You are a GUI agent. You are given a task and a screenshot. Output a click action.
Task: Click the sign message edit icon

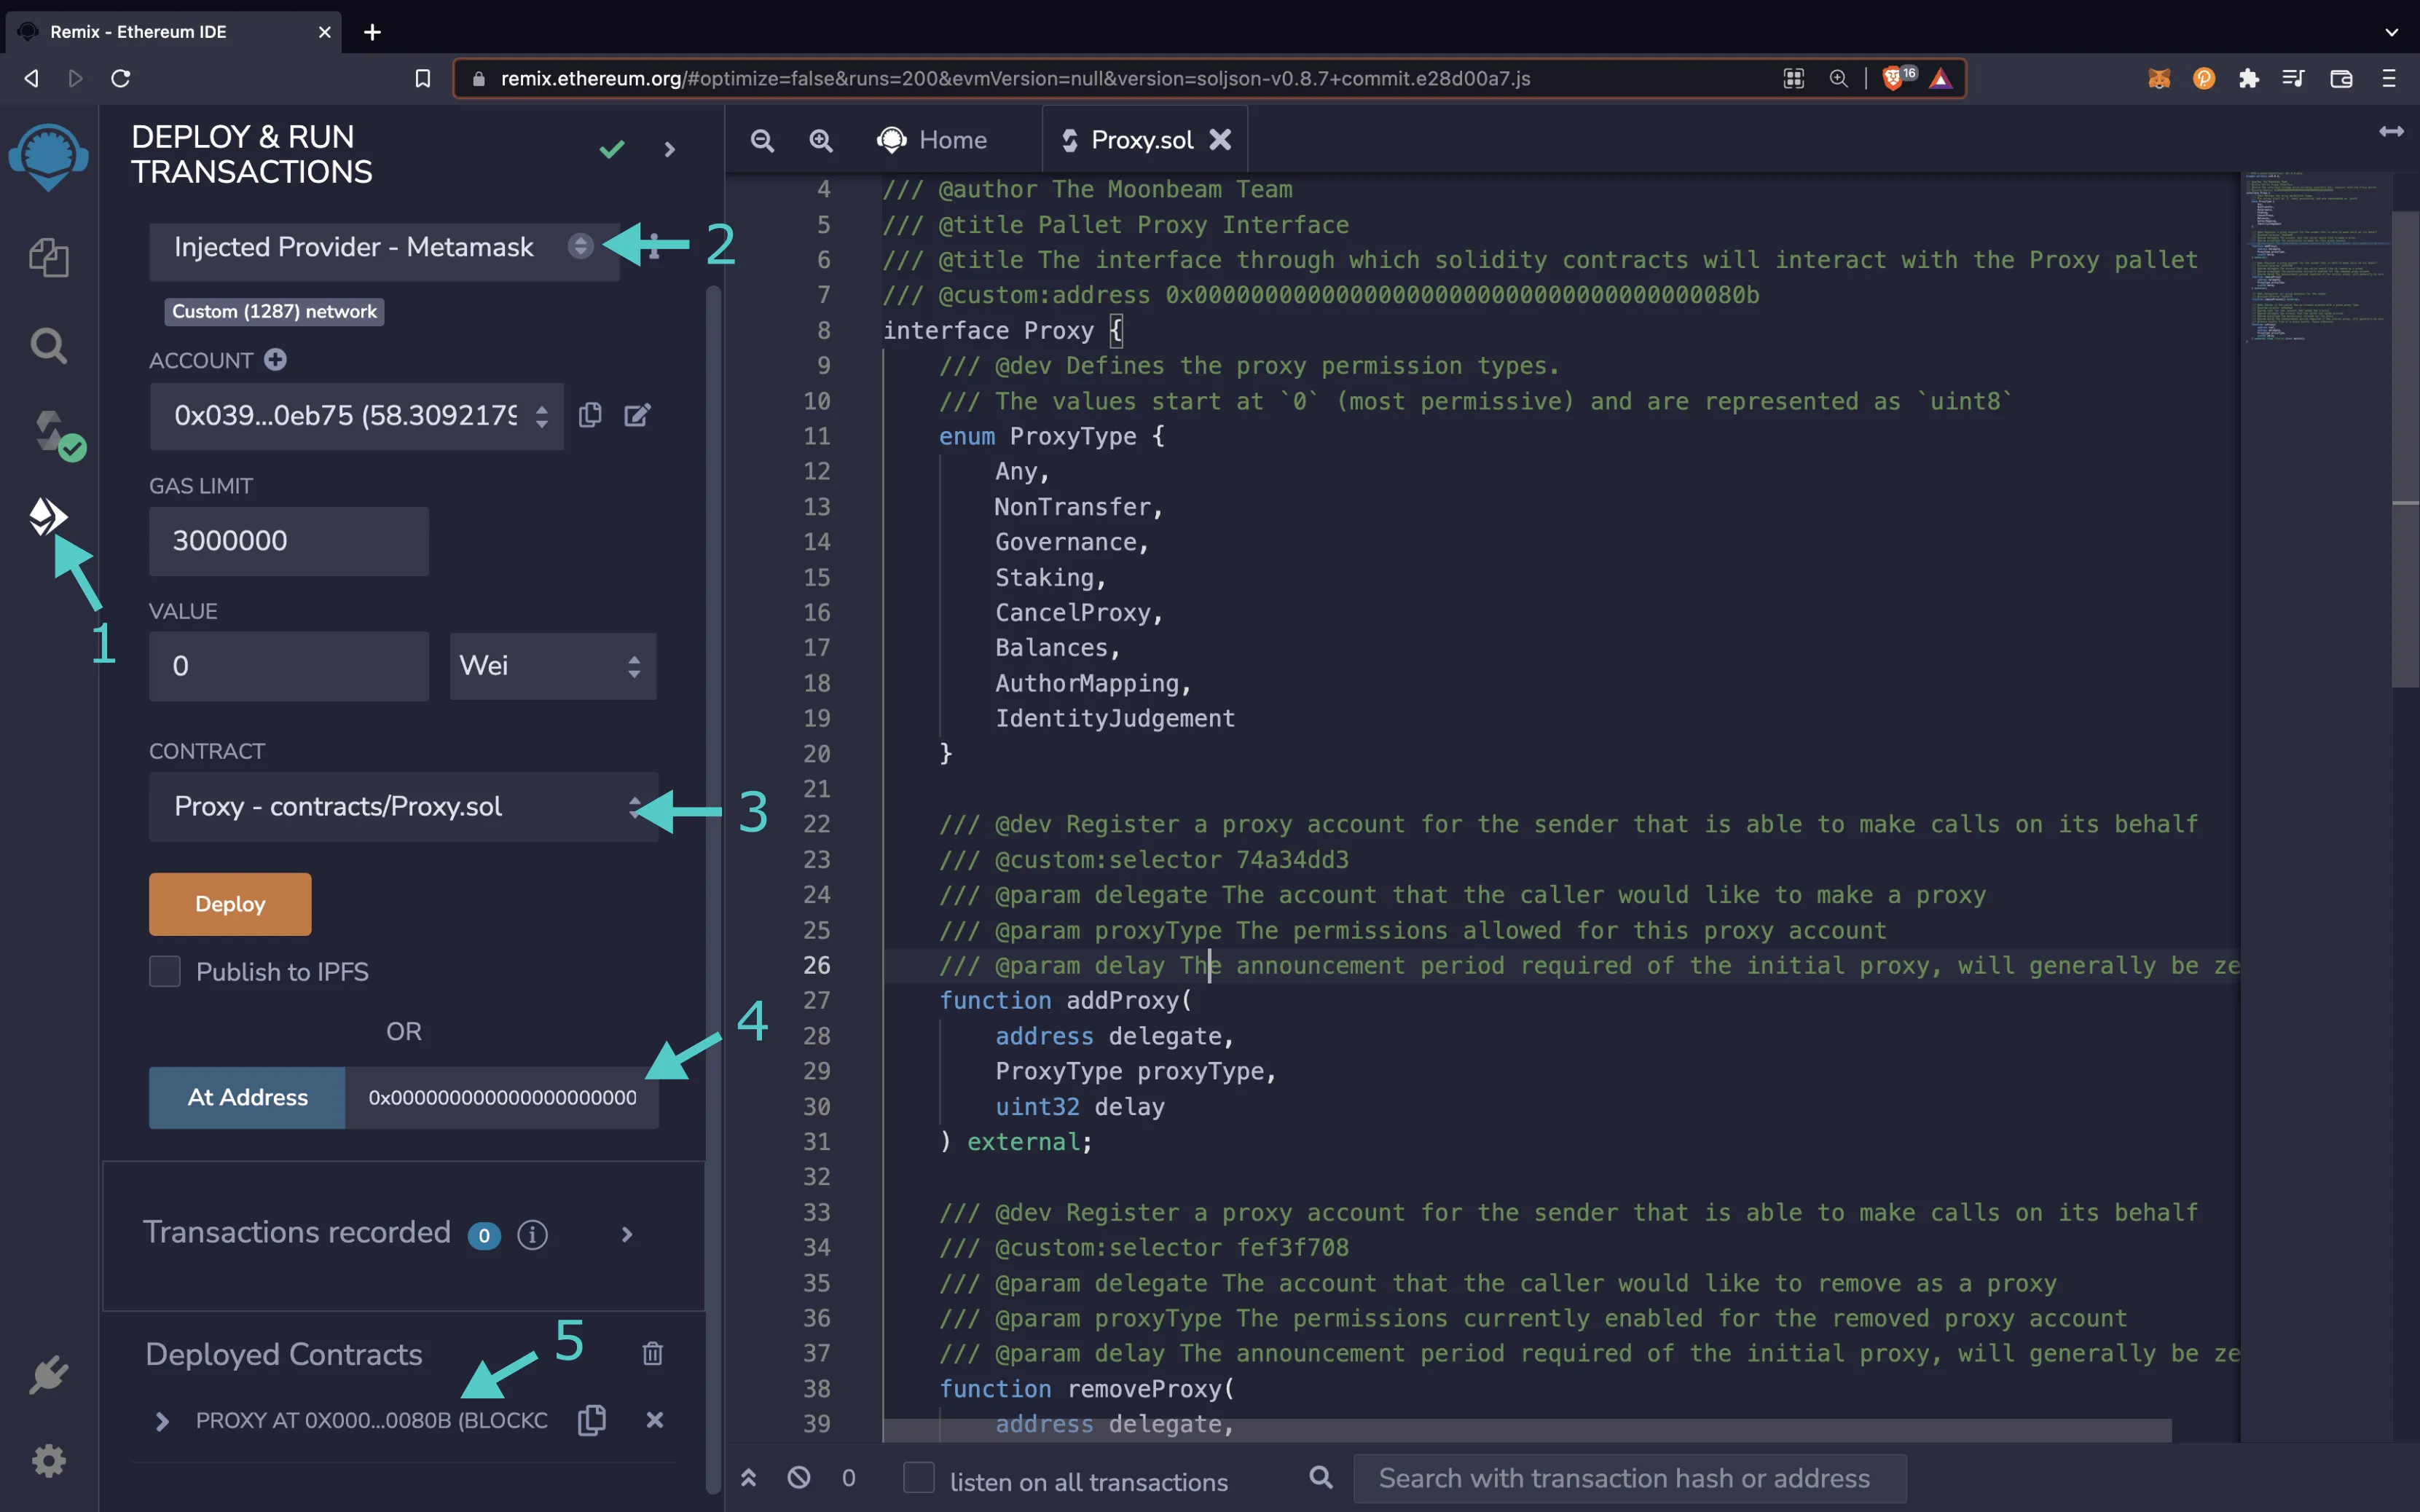637,415
